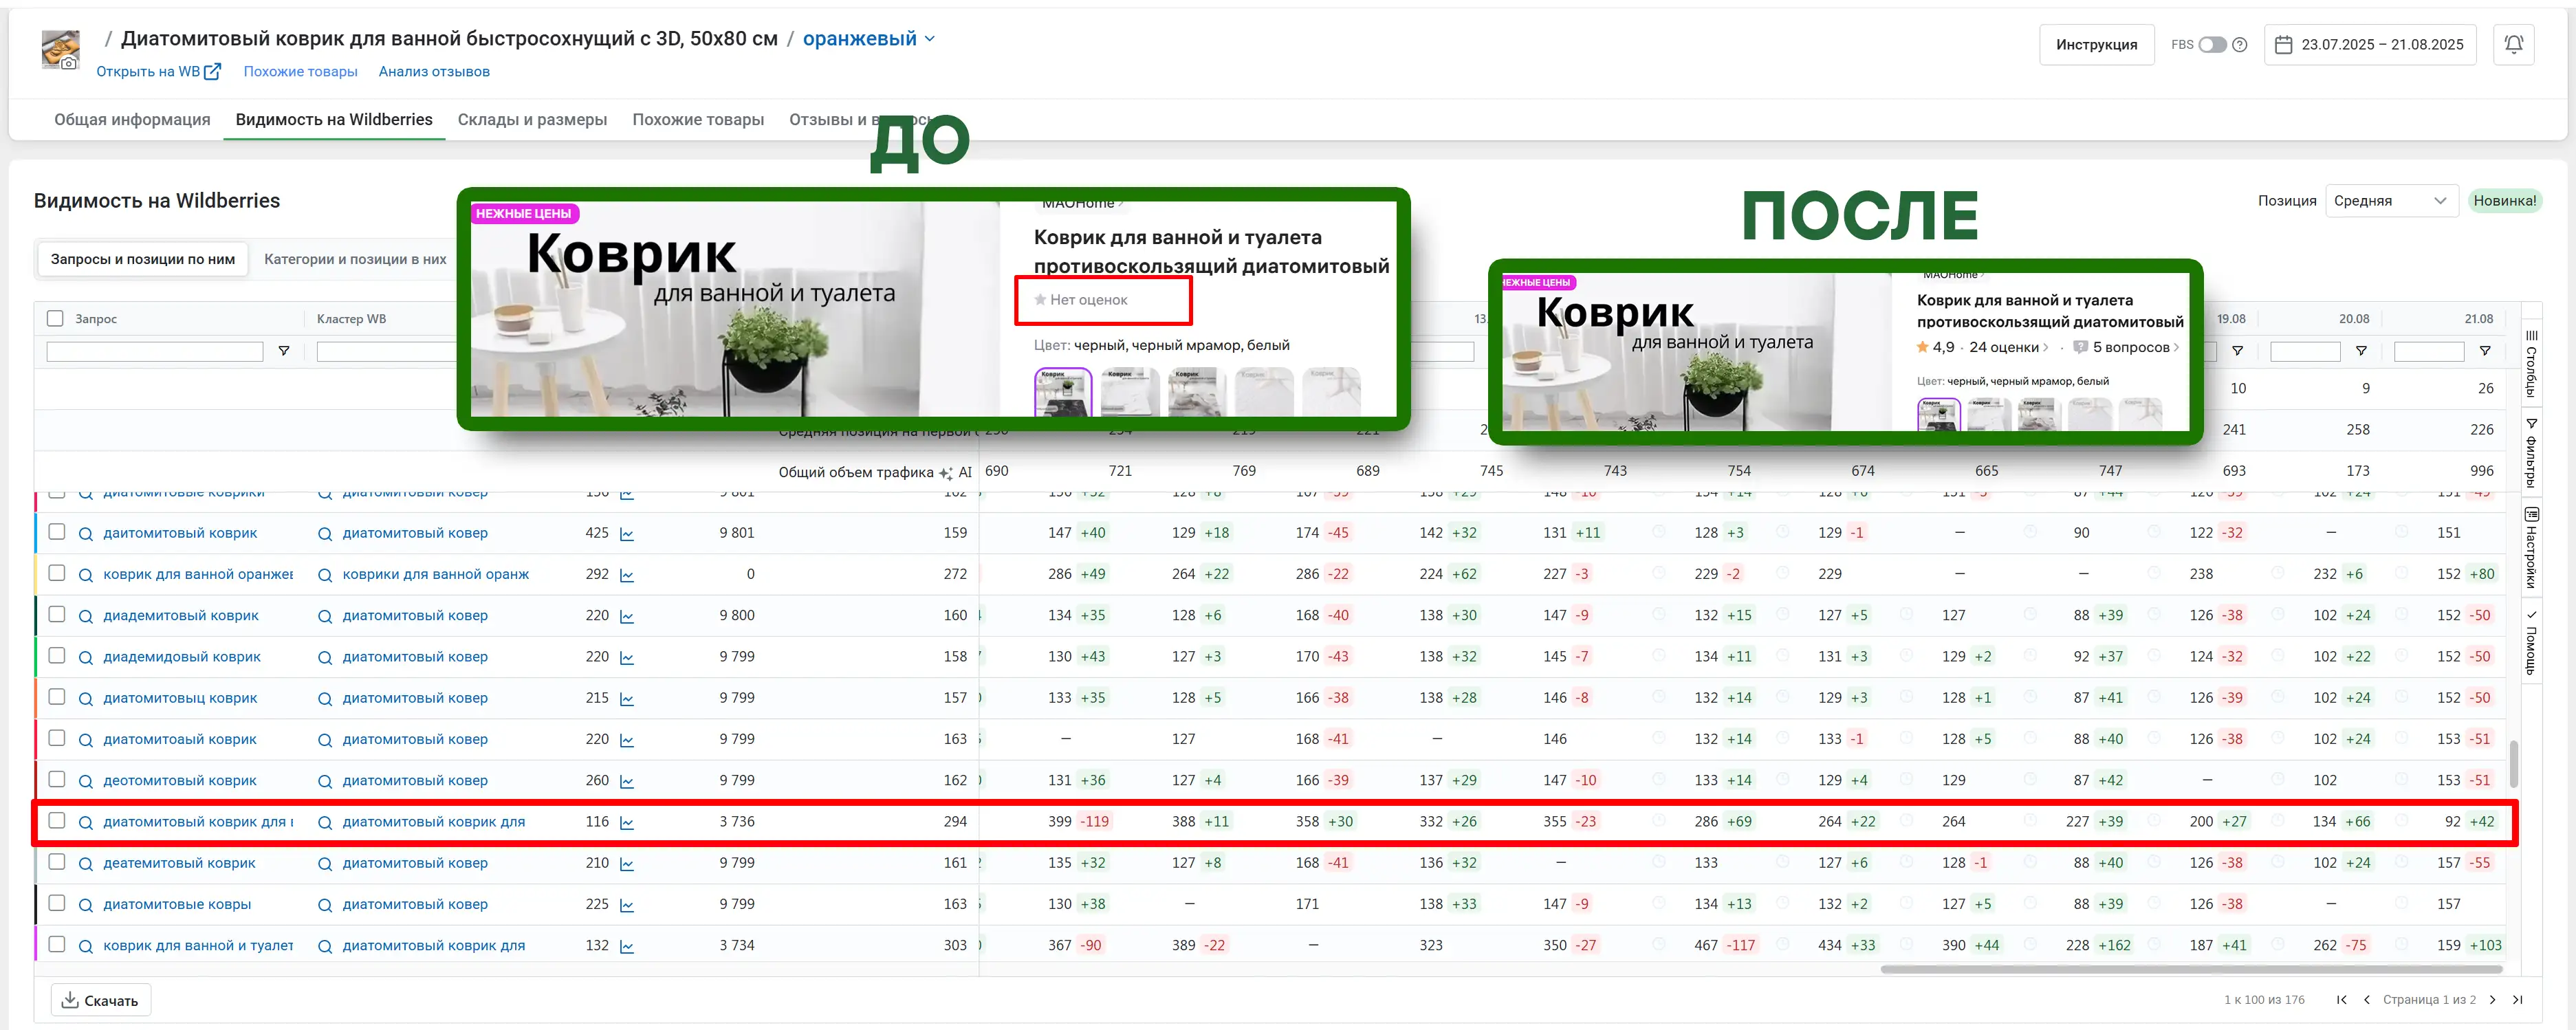Click the Скачать download button

[100, 1000]
